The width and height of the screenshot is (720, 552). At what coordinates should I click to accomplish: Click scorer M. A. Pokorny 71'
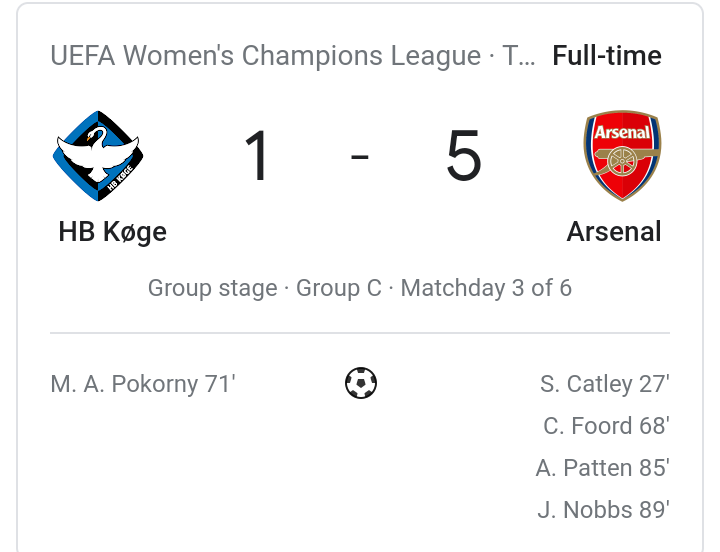143,384
